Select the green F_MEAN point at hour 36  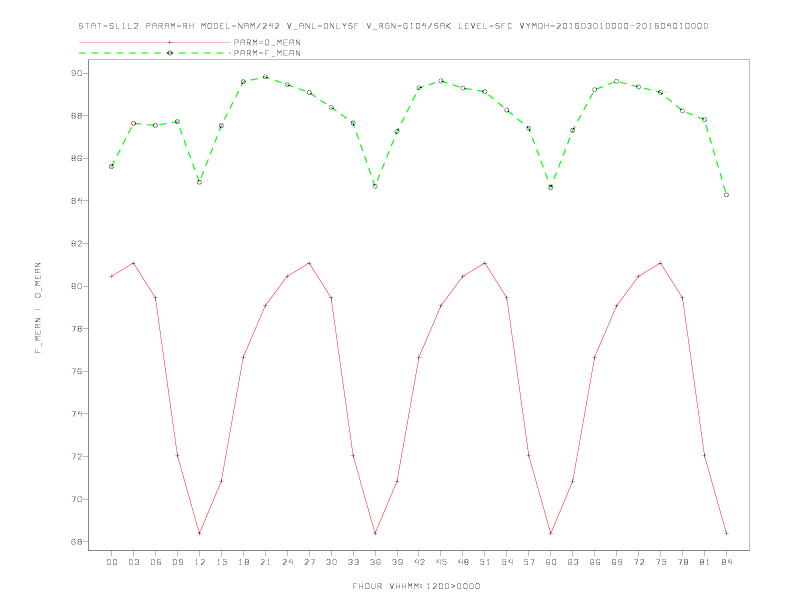pos(375,186)
